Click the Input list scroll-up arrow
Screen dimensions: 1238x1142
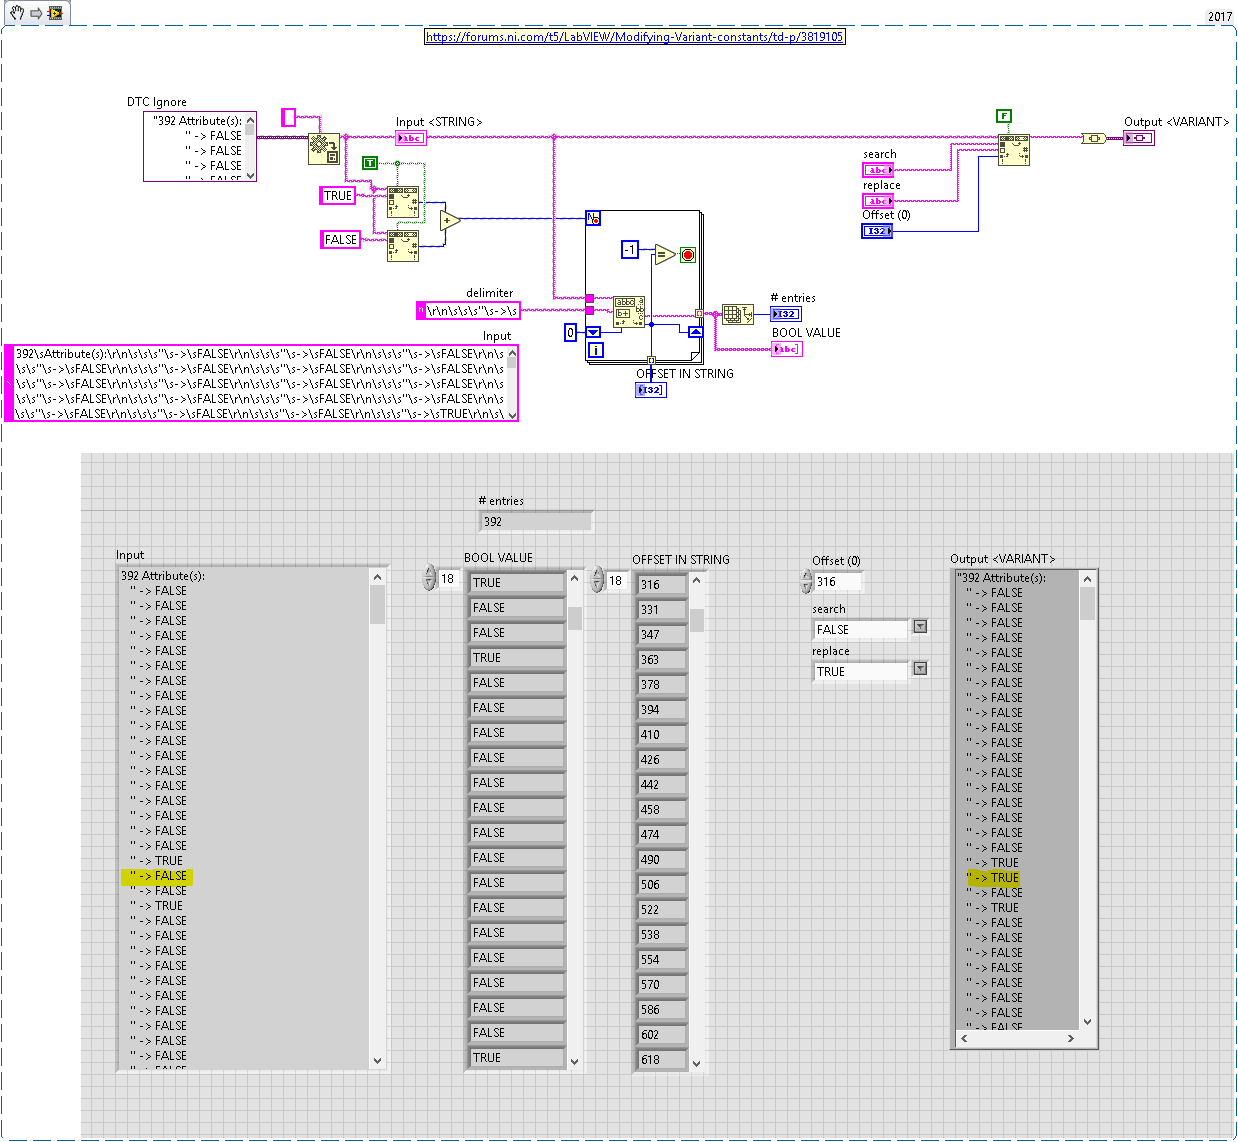coord(377,577)
